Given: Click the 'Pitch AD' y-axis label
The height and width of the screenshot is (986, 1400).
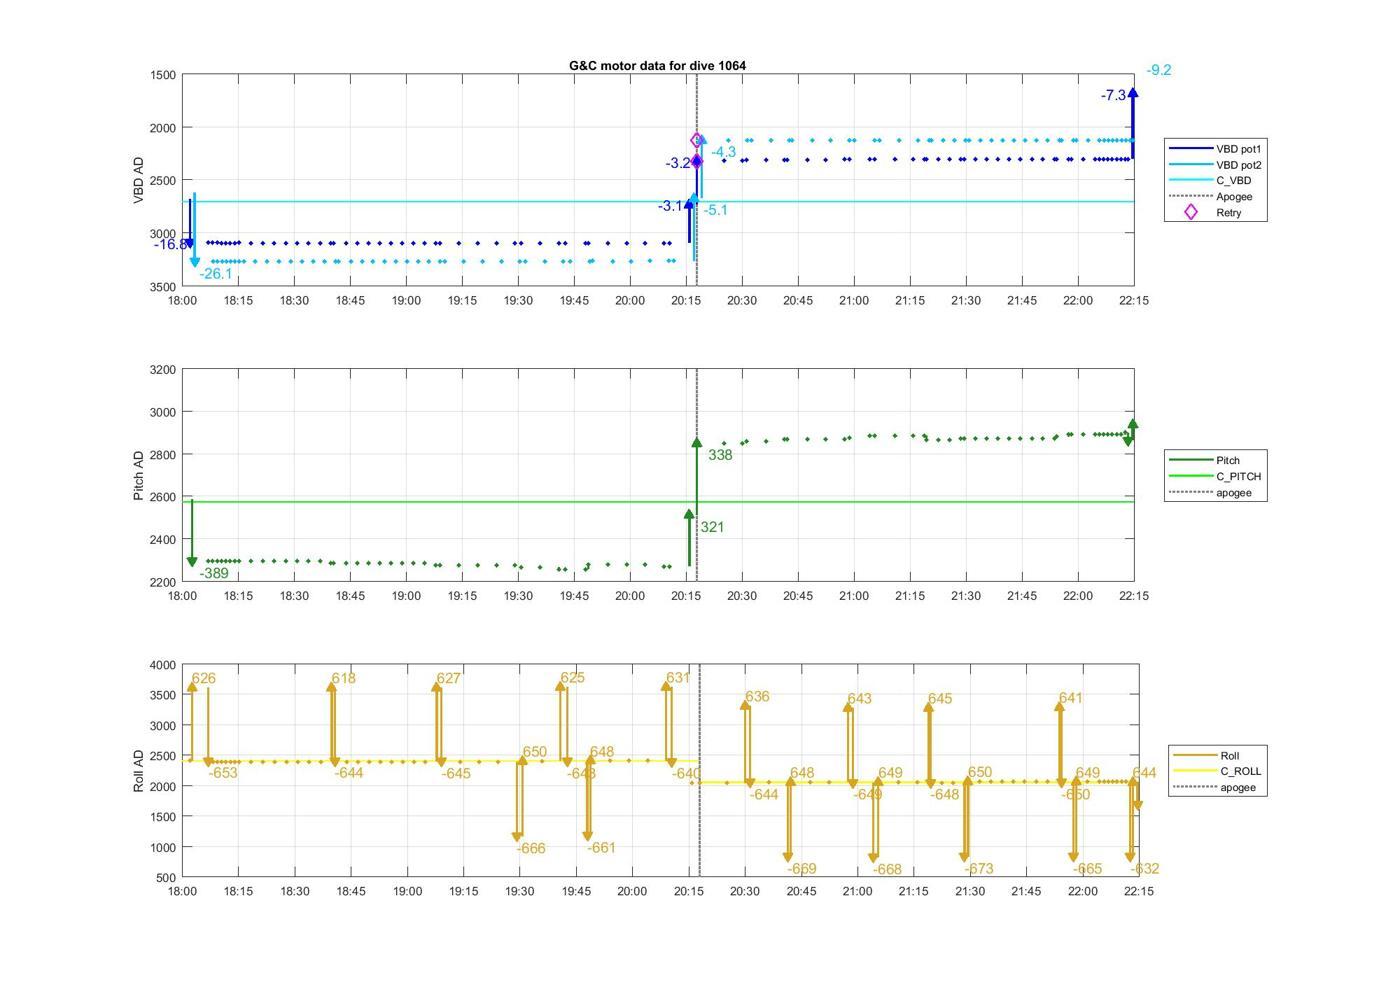Looking at the screenshot, I should coord(139,475).
